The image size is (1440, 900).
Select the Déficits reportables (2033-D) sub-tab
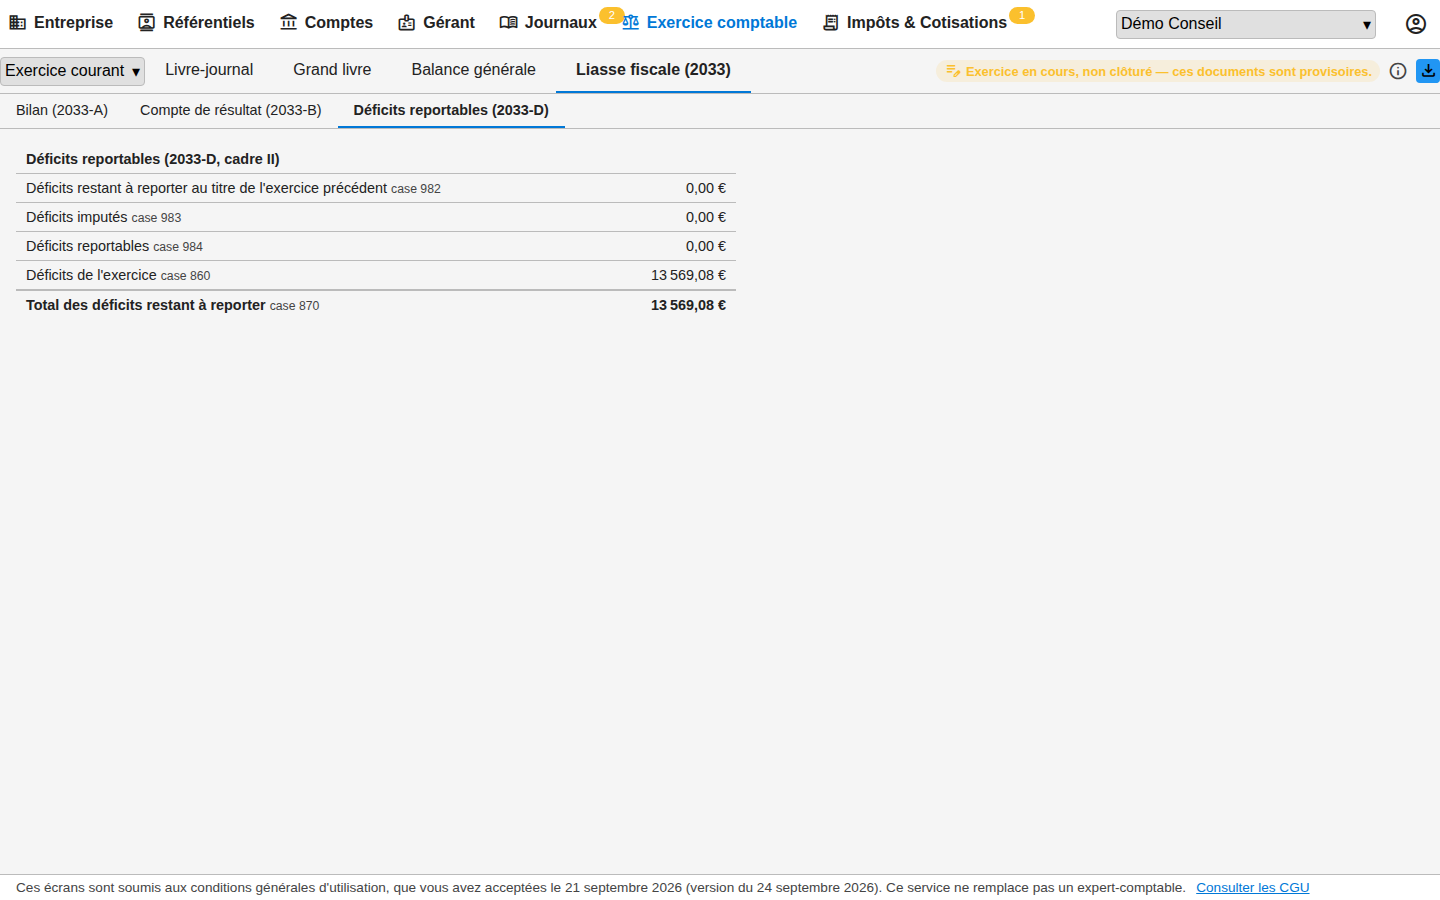[451, 110]
